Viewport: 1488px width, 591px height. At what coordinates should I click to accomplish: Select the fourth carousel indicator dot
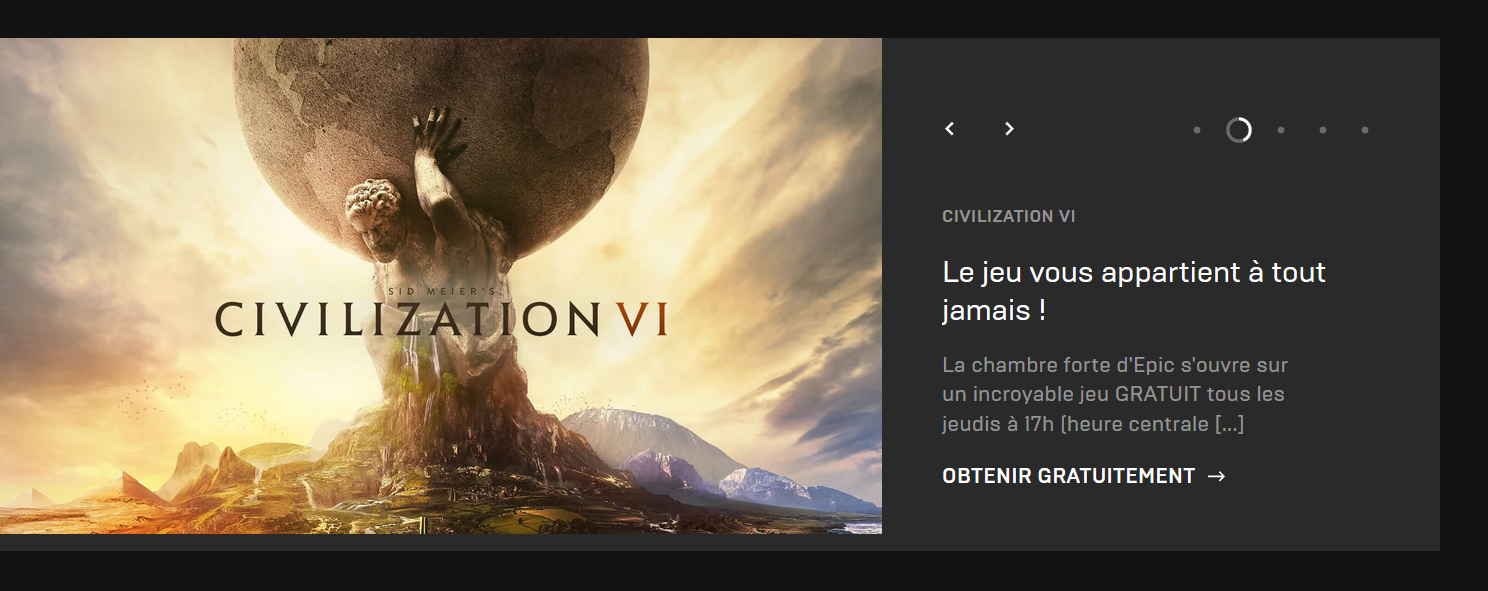pyautogui.click(x=1323, y=130)
